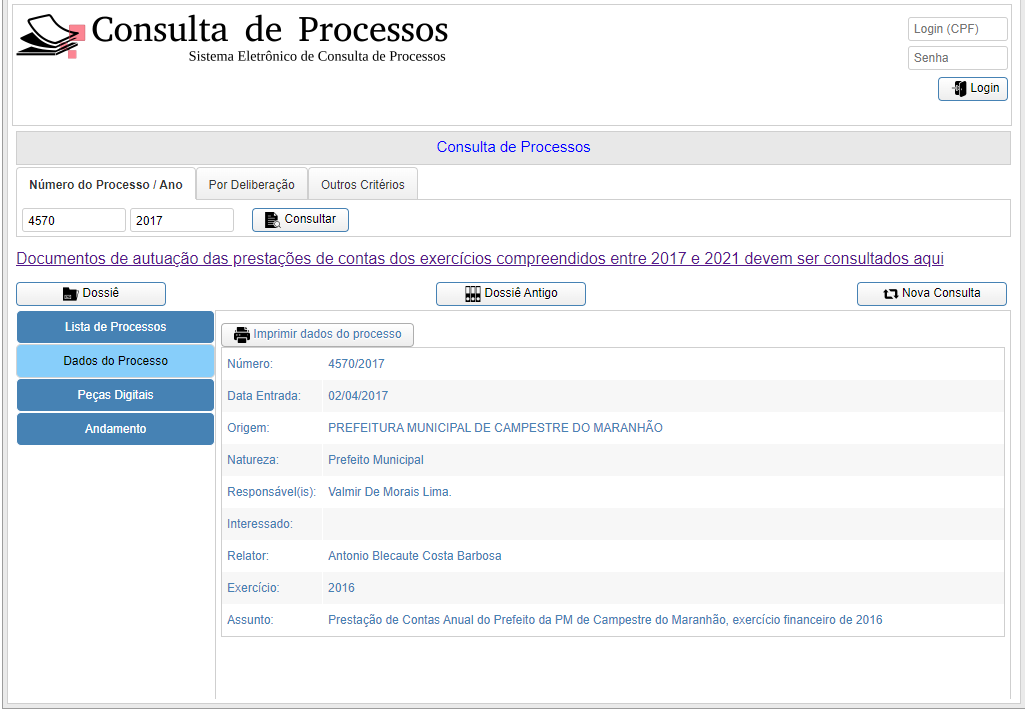Click the door icon on Login button

(x=959, y=89)
